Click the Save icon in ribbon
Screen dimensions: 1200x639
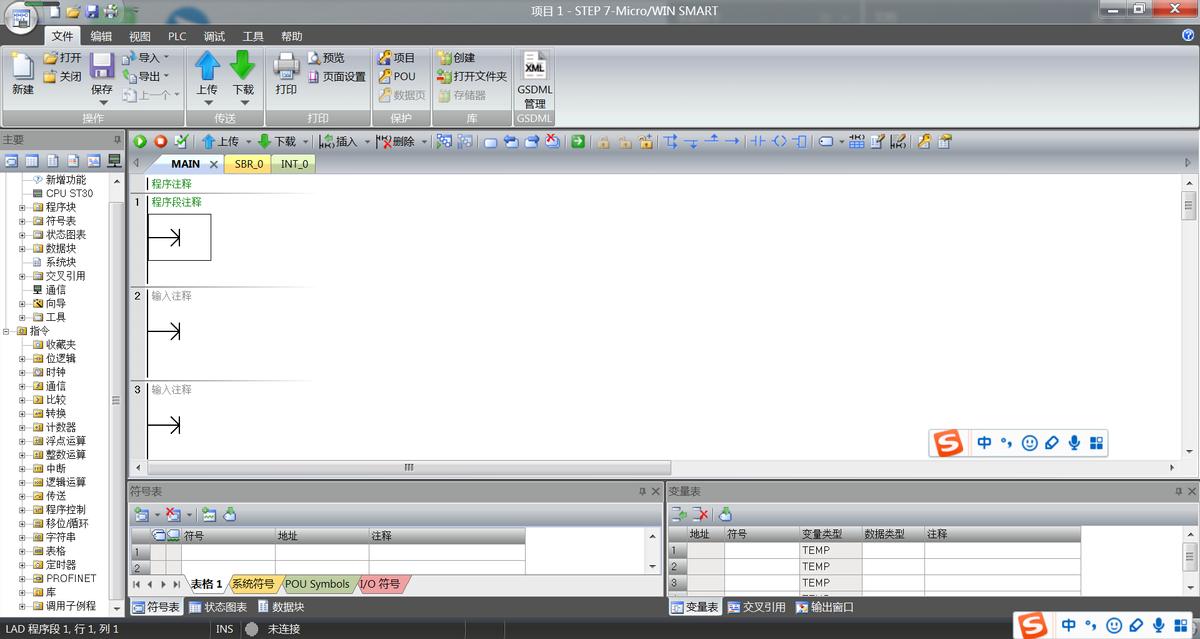[102, 66]
